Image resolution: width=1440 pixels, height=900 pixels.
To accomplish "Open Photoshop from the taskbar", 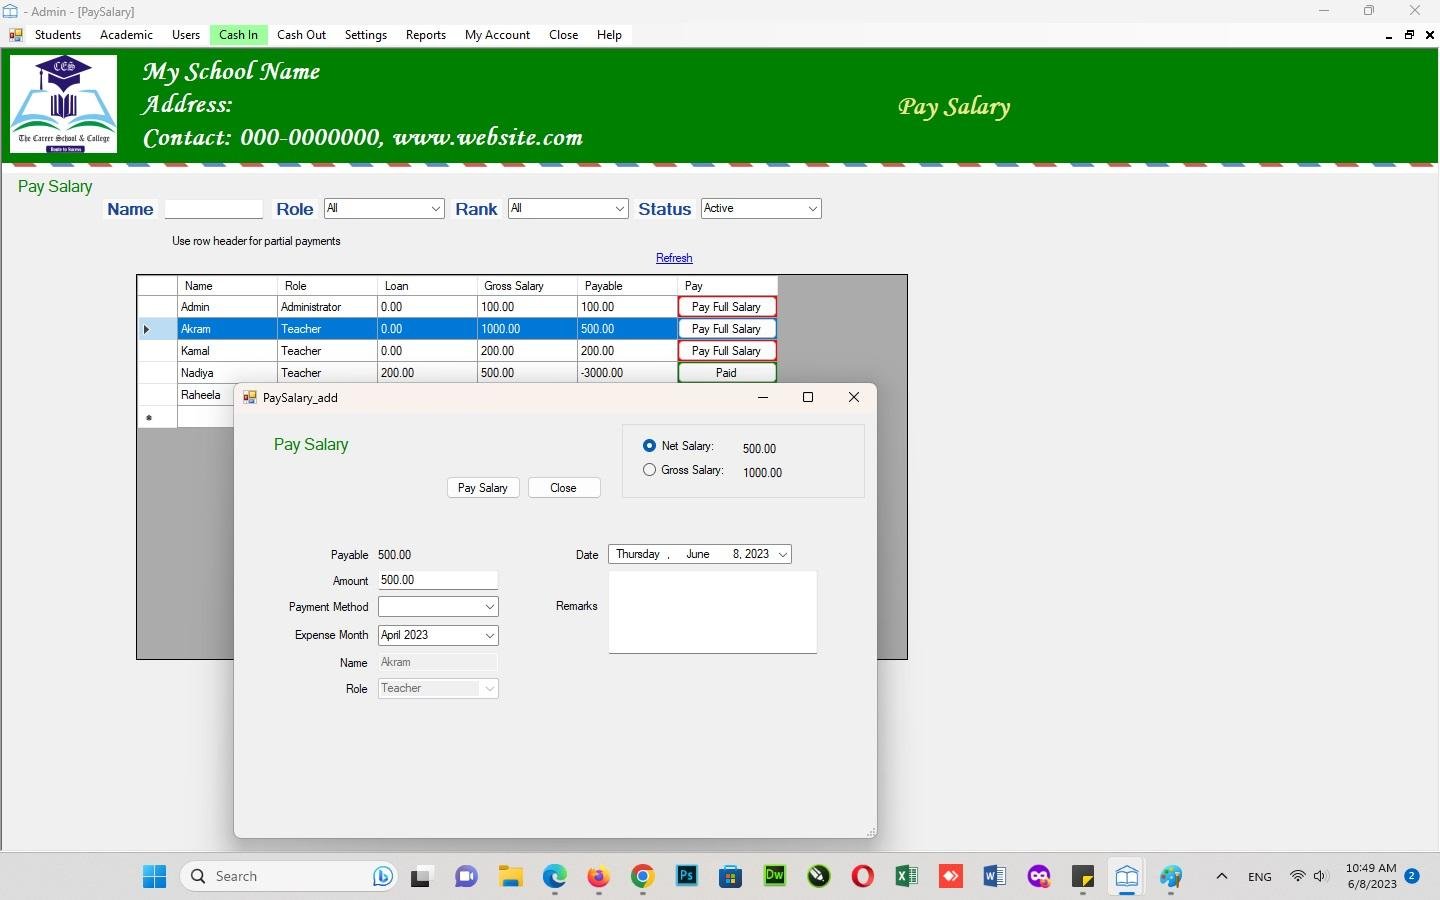I will coord(687,877).
